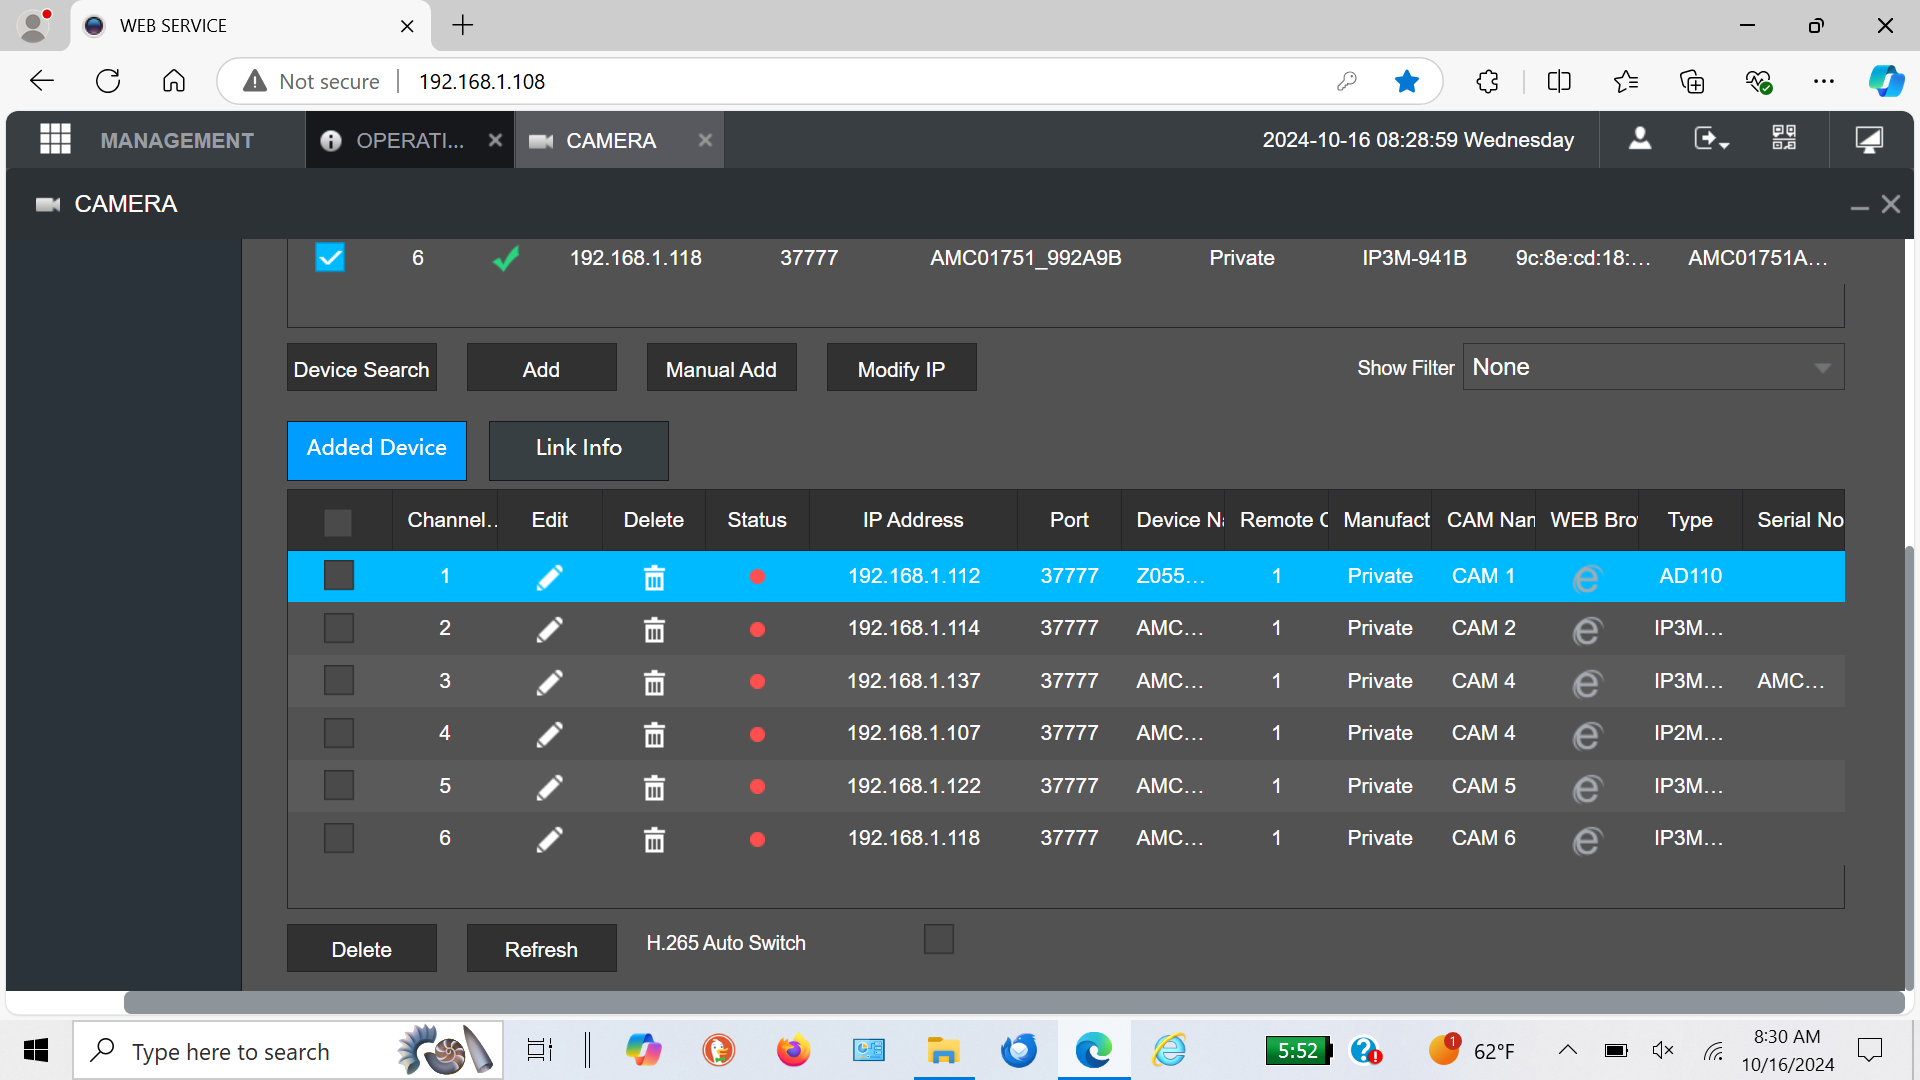
Task: Select the Link Info tab
Action: pyautogui.click(x=578, y=449)
